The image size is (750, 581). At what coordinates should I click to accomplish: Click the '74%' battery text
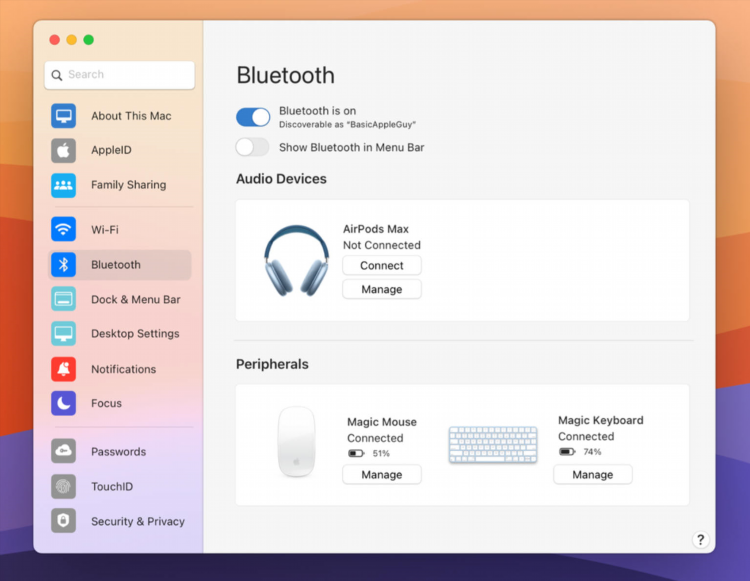point(592,452)
